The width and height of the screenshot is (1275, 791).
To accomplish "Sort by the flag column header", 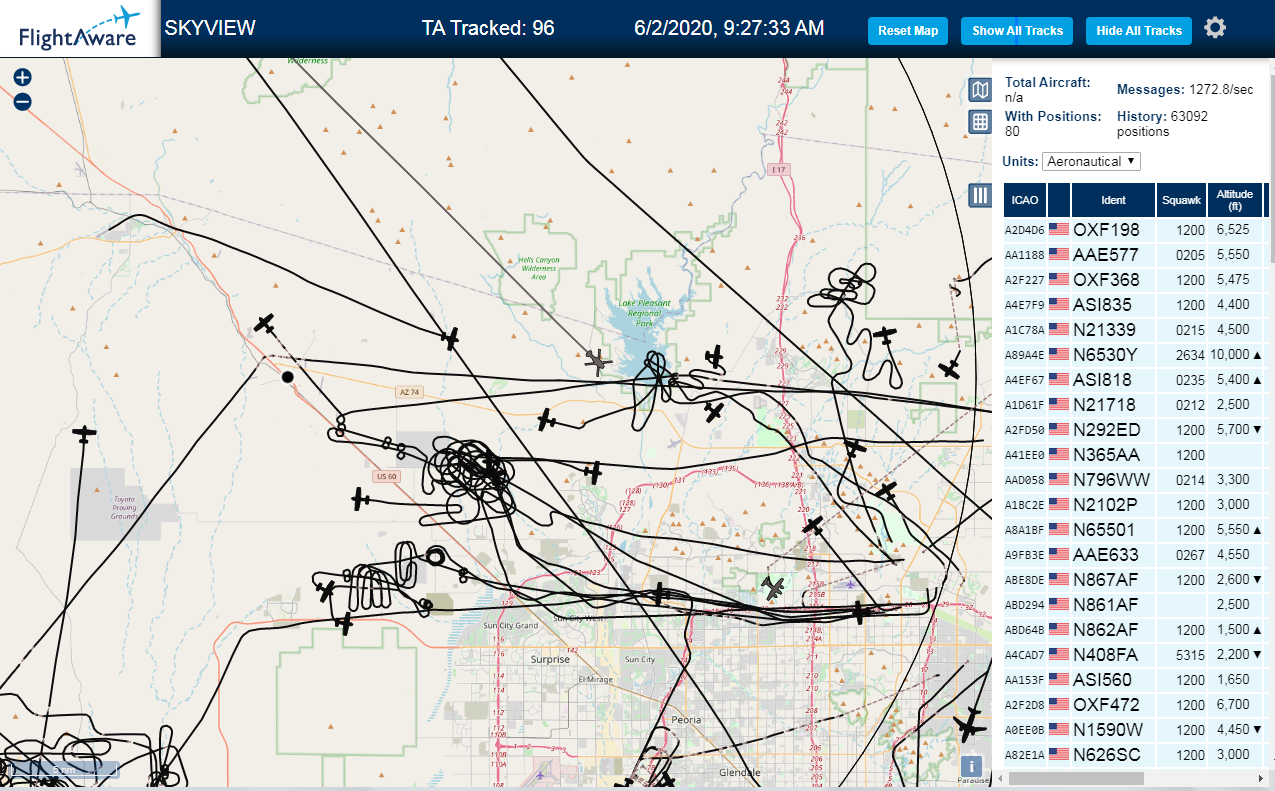I will (1059, 200).
